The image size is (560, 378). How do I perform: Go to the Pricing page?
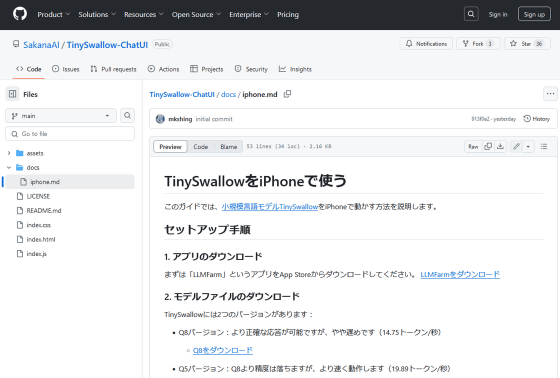point(288,14)
